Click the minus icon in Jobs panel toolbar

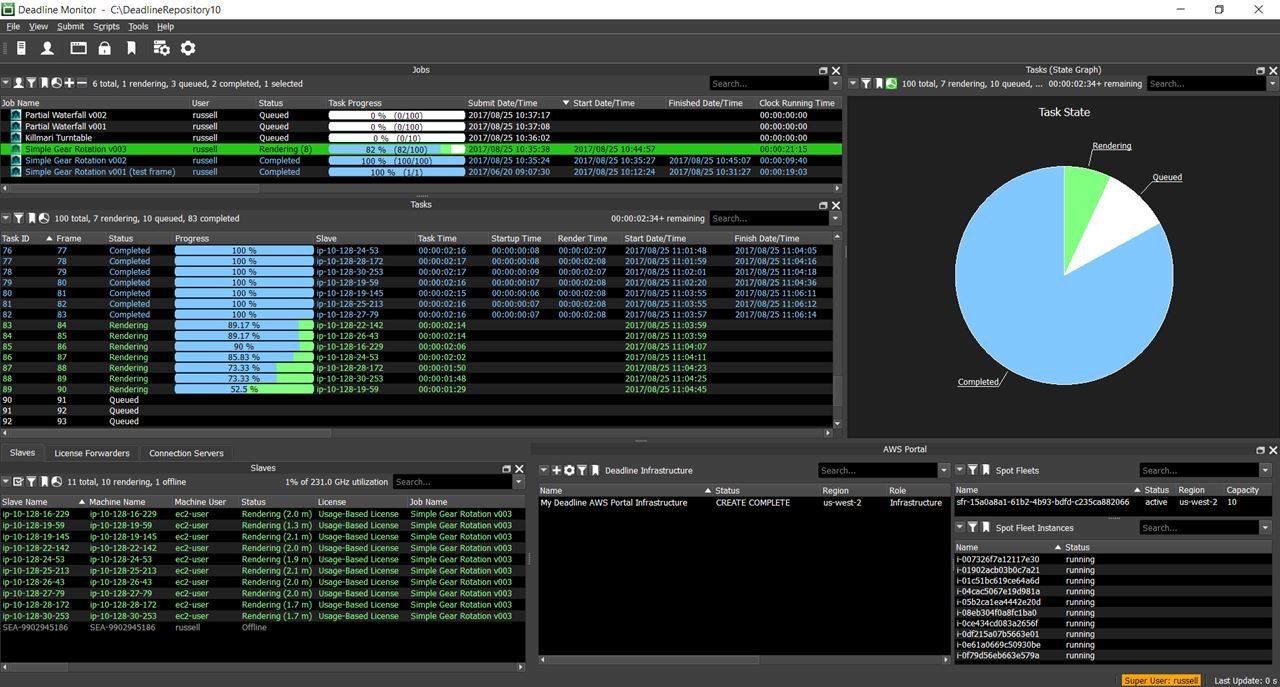click(x=82, y=83)
